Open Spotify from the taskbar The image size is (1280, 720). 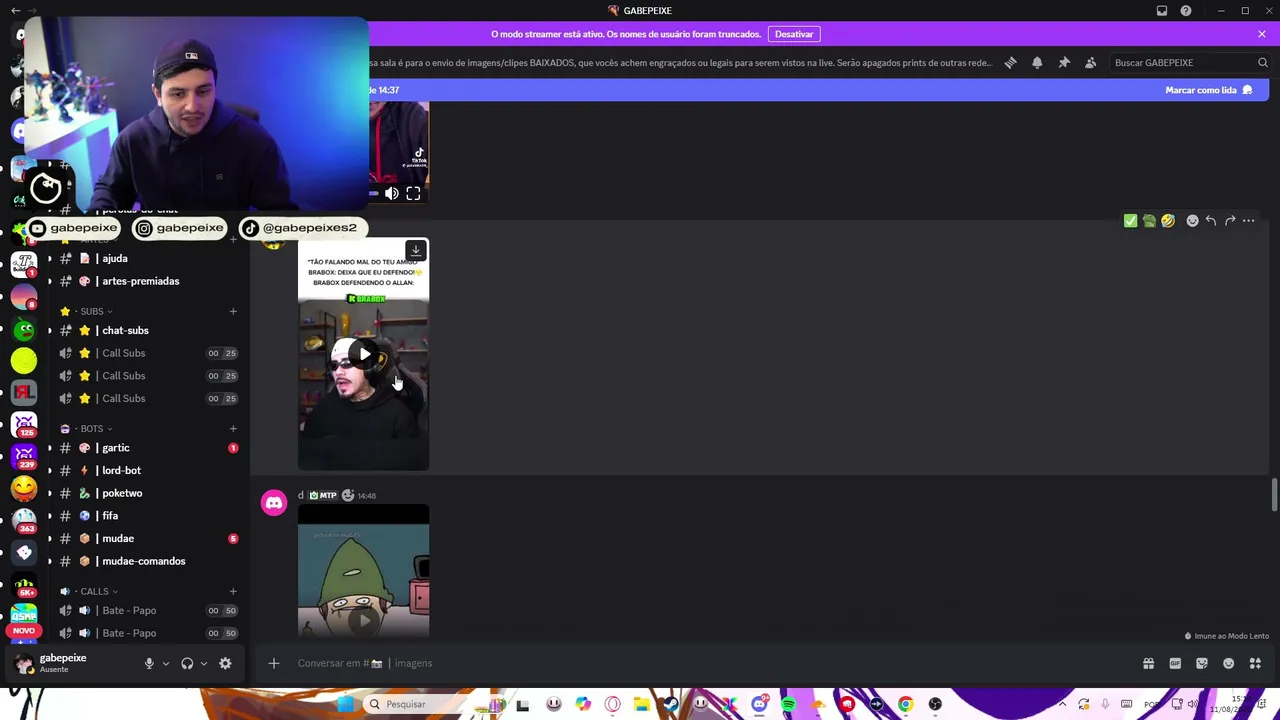pyautogui.click(x=788, y=704)
